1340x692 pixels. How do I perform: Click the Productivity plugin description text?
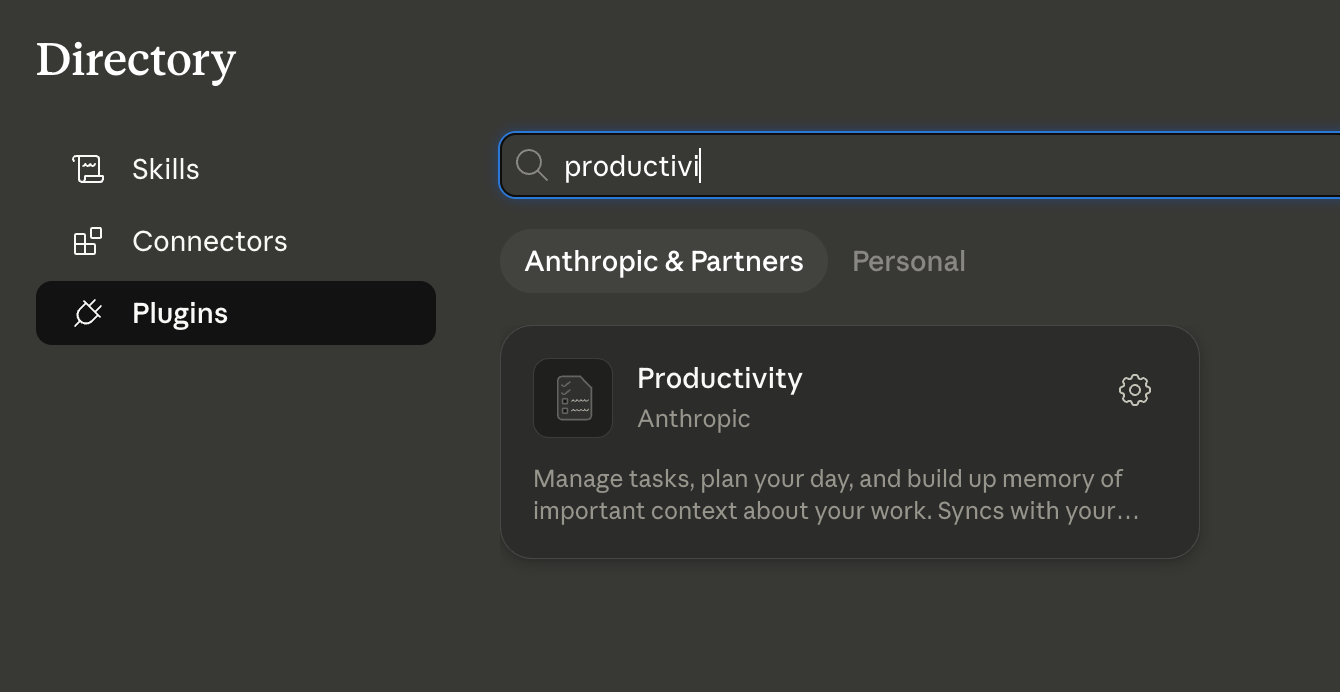tap(836, 494)
